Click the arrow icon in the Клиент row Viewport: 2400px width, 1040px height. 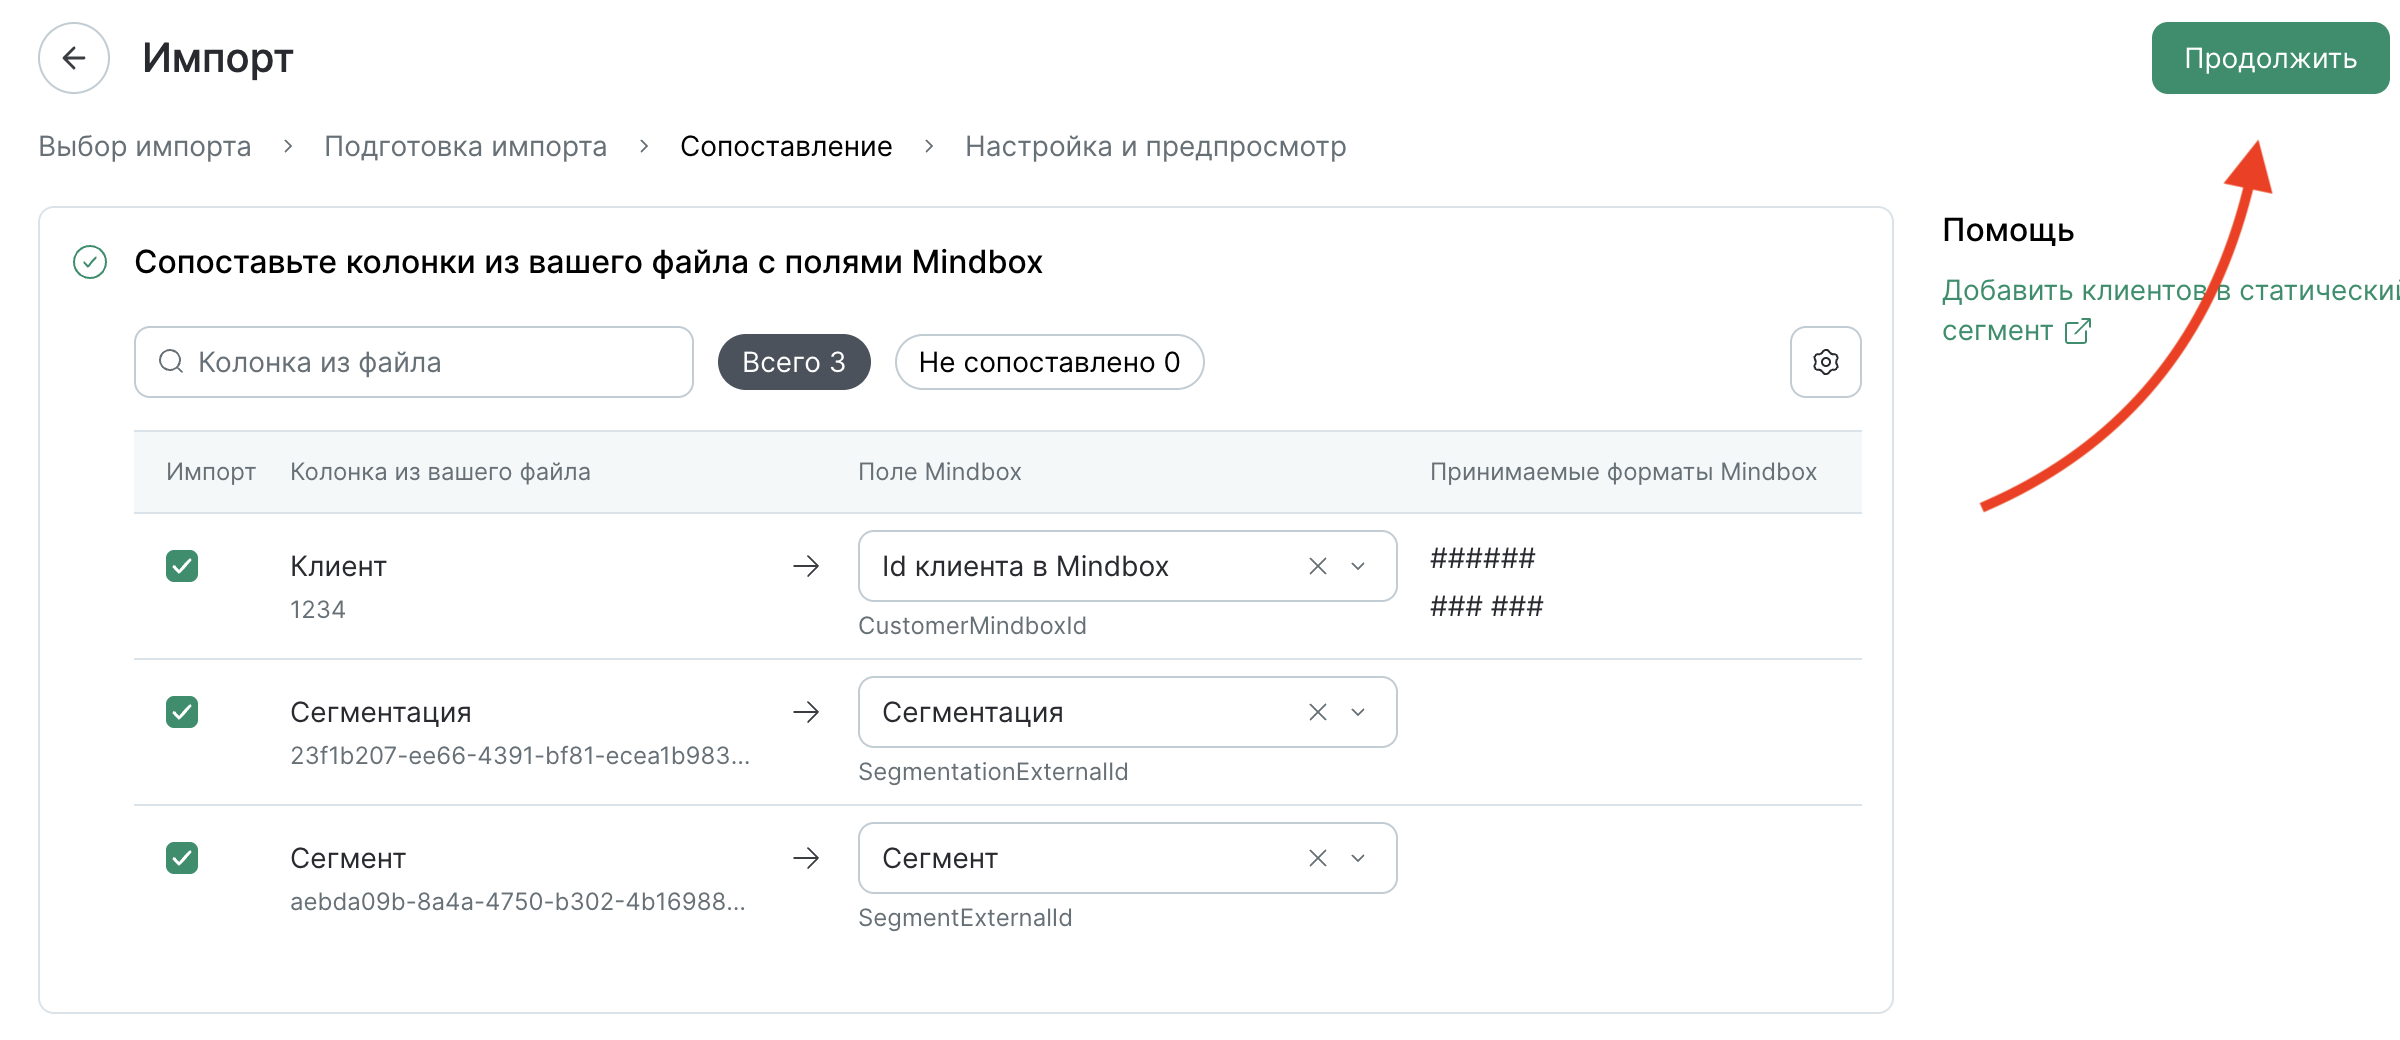806,566
